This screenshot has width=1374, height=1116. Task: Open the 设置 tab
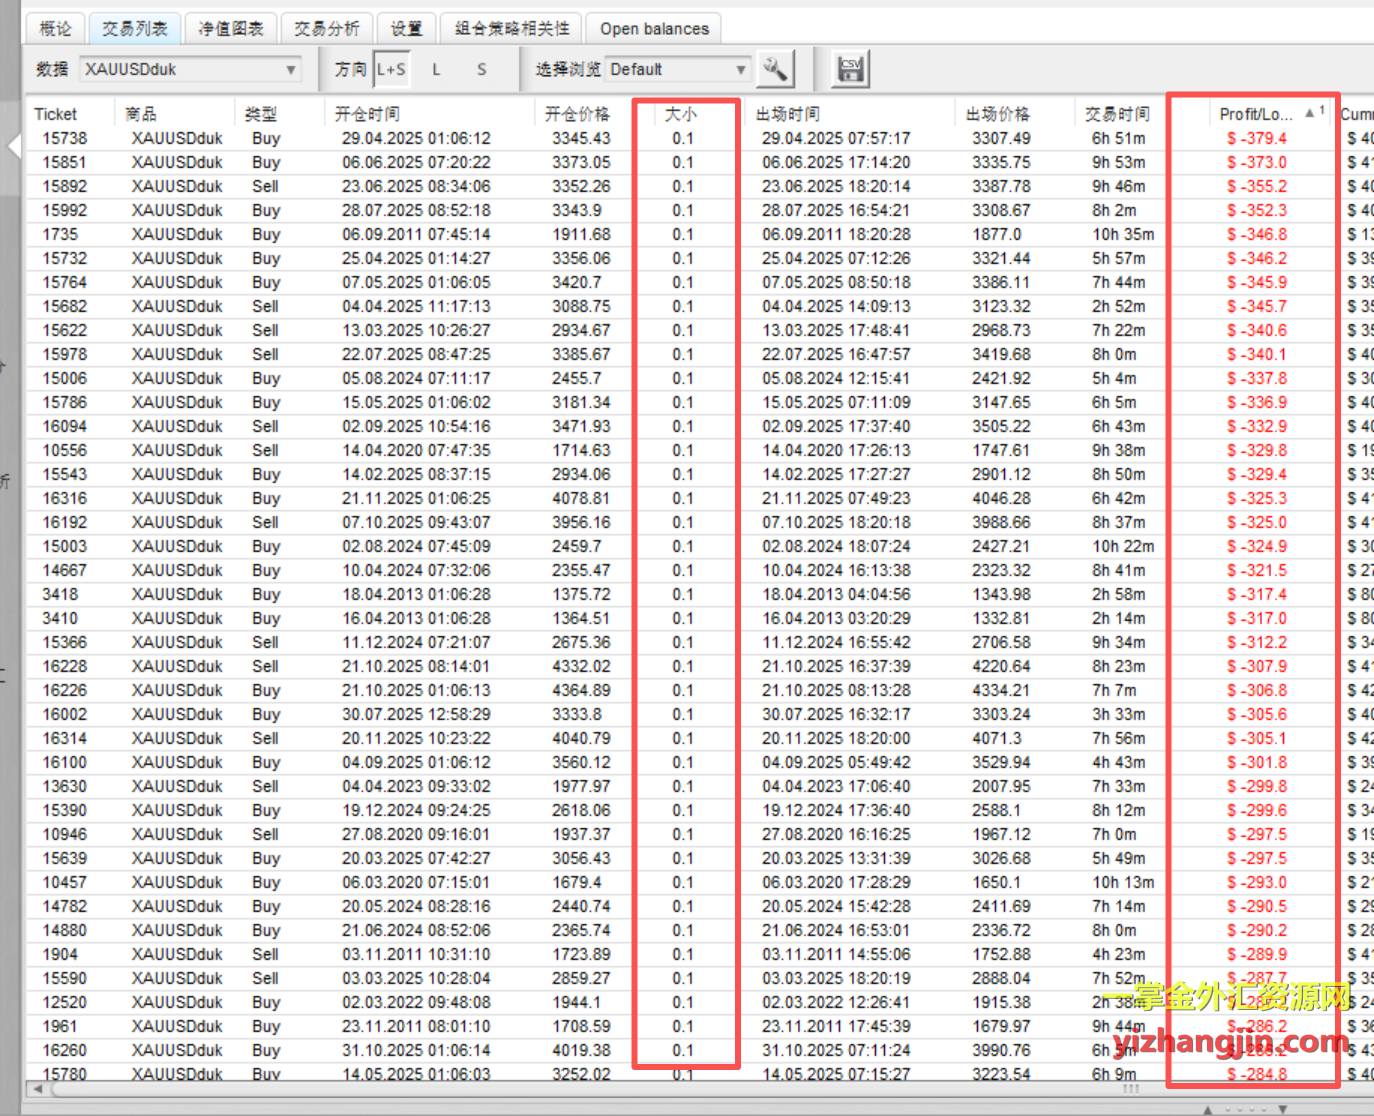[x=406, y=28]
